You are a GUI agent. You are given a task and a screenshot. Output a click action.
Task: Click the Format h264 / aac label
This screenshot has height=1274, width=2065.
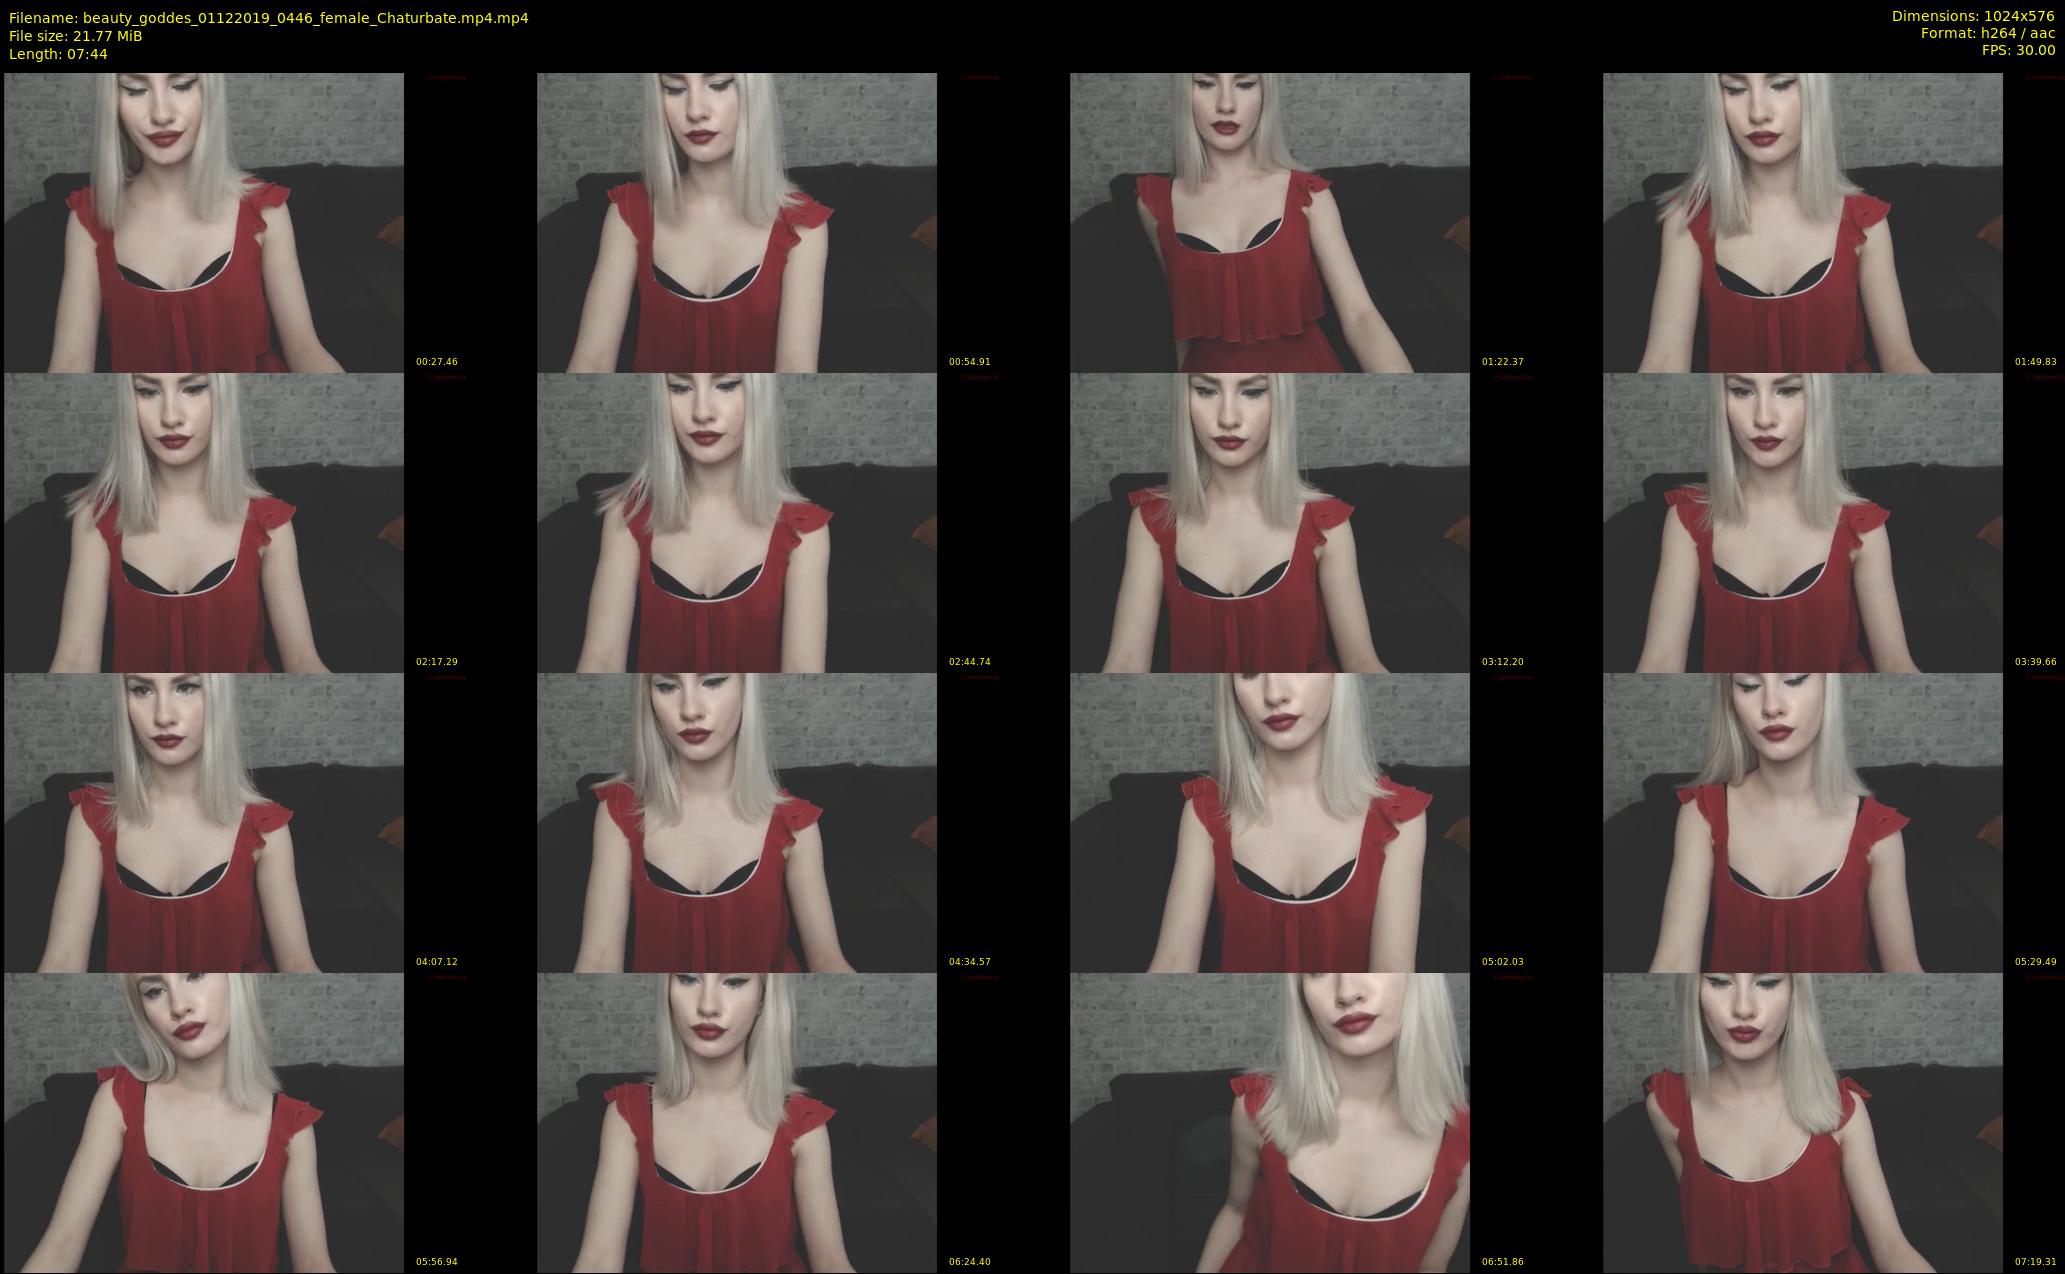point(1986,33)
